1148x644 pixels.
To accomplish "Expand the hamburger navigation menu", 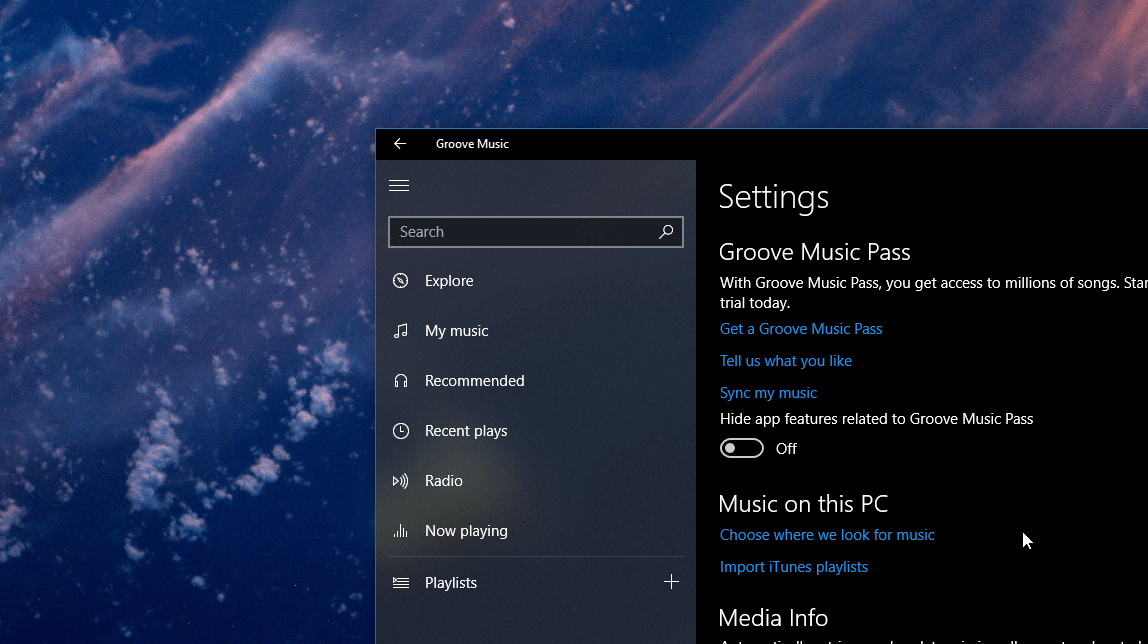I will pyautogui.click(x=399, y=185).
